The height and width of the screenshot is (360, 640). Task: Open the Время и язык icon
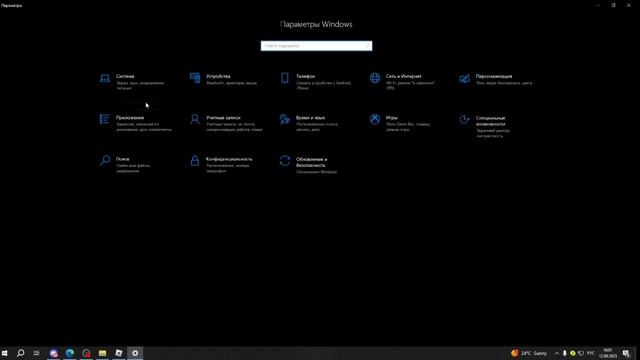coord(284,119)
